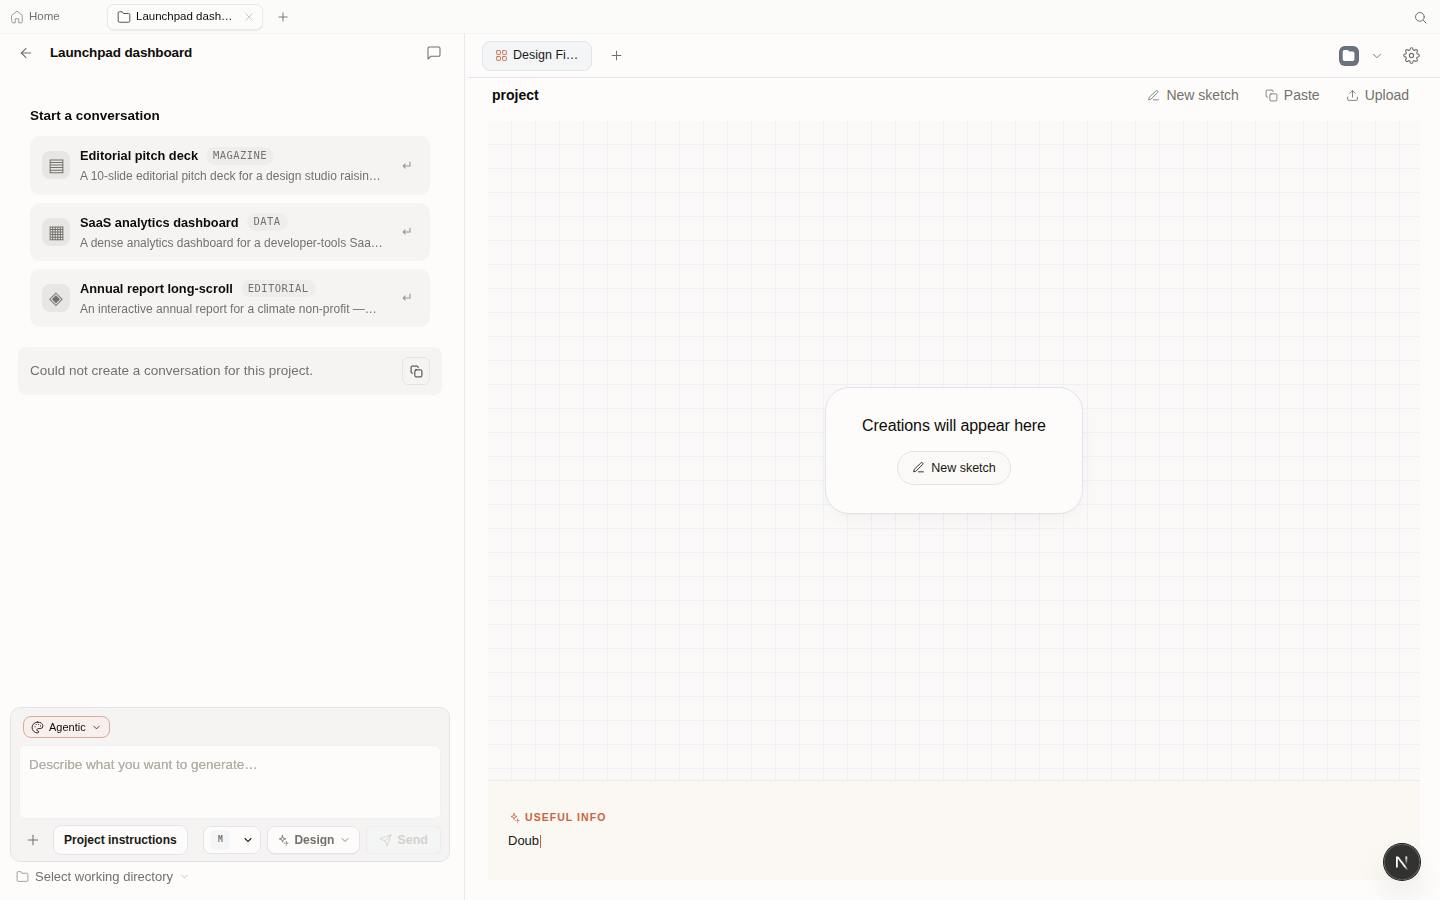
Task: Click the Annual report diamond icon
Action: pyautogui.click(x=56, y=298)
